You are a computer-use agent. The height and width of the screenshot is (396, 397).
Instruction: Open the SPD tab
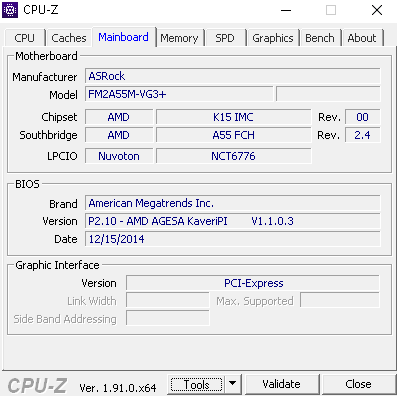click(x=225, y=38)
